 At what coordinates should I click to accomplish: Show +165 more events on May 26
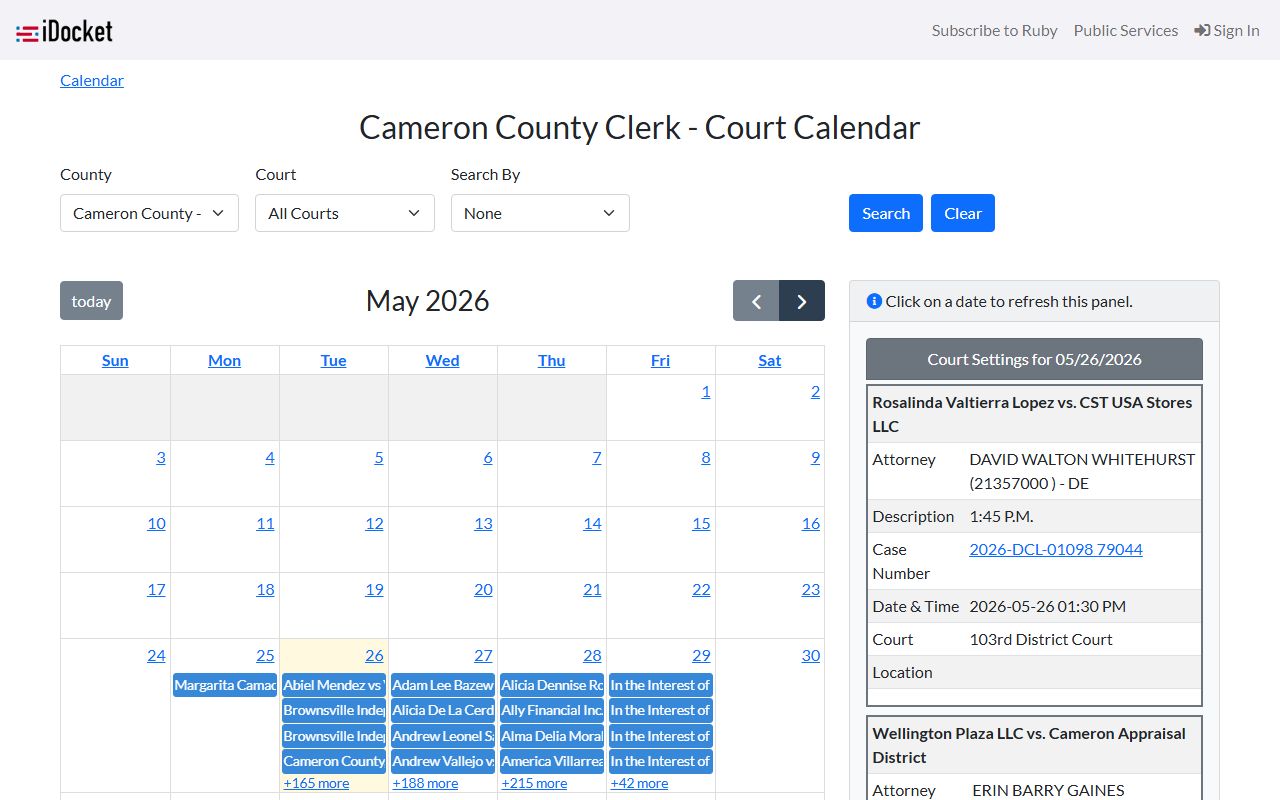coord(316,783)
